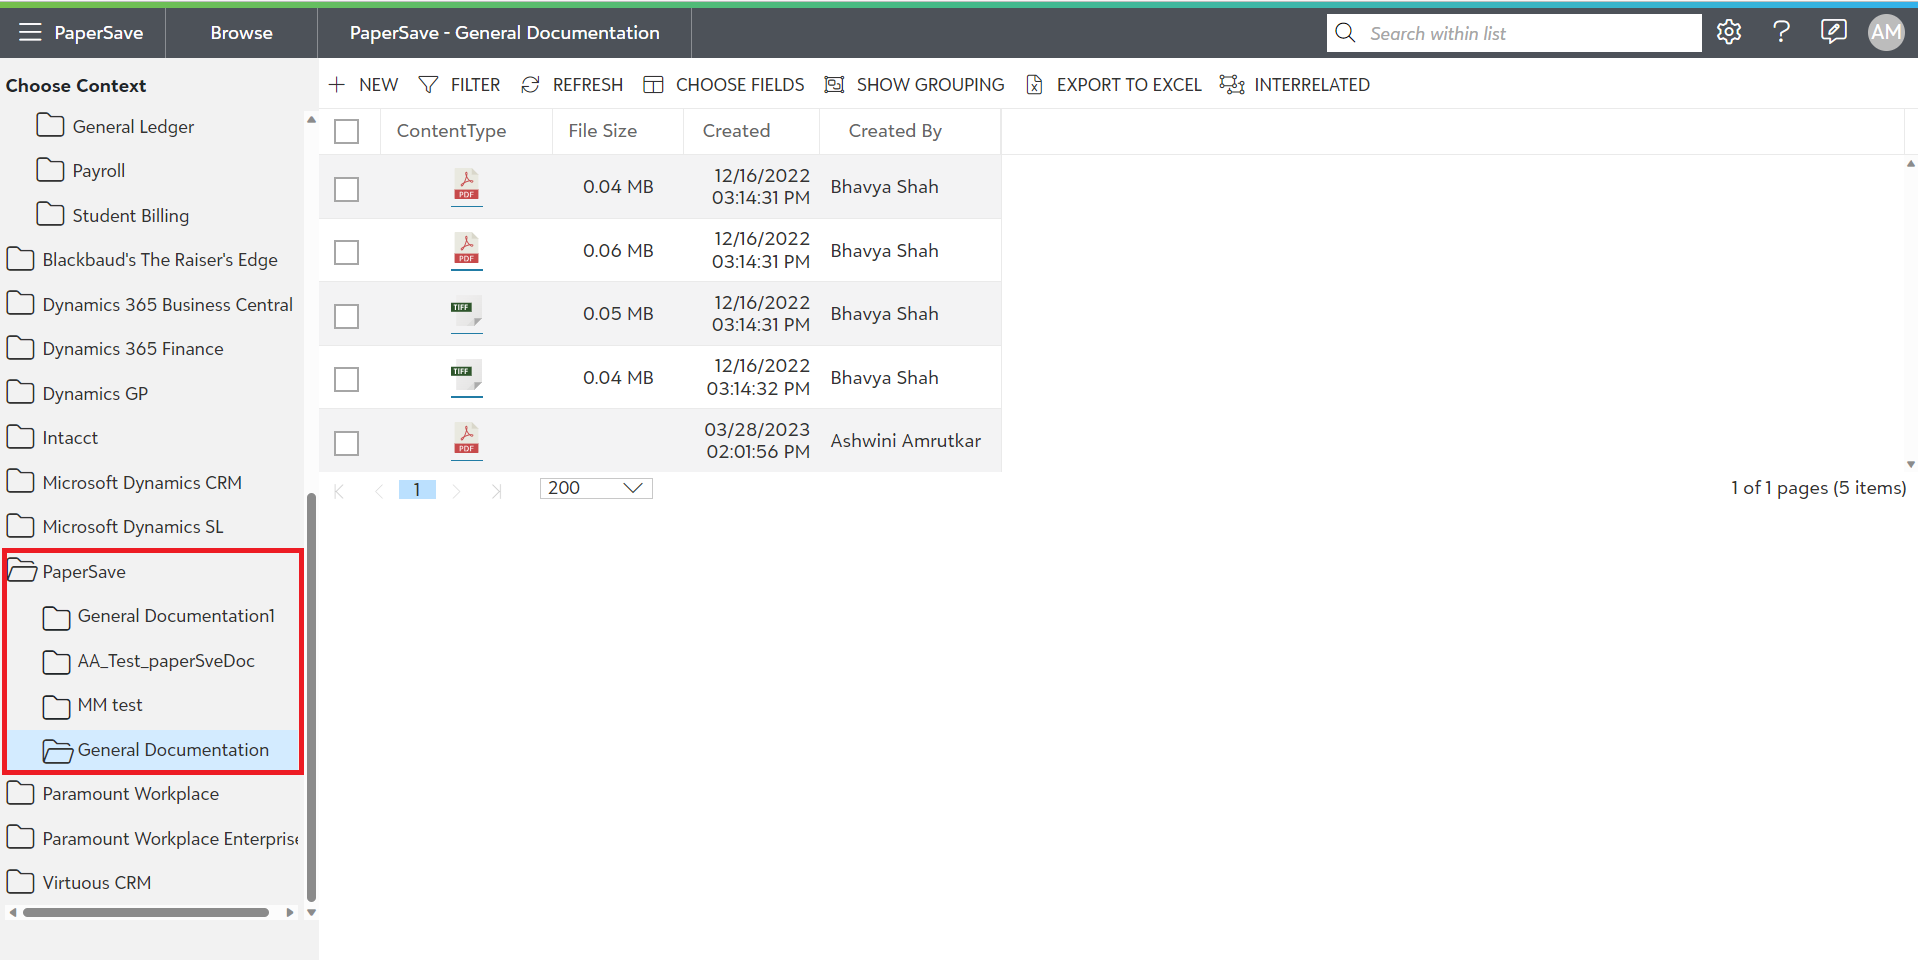
Task: Switch to the Browse tab
Action: (241, 32)
